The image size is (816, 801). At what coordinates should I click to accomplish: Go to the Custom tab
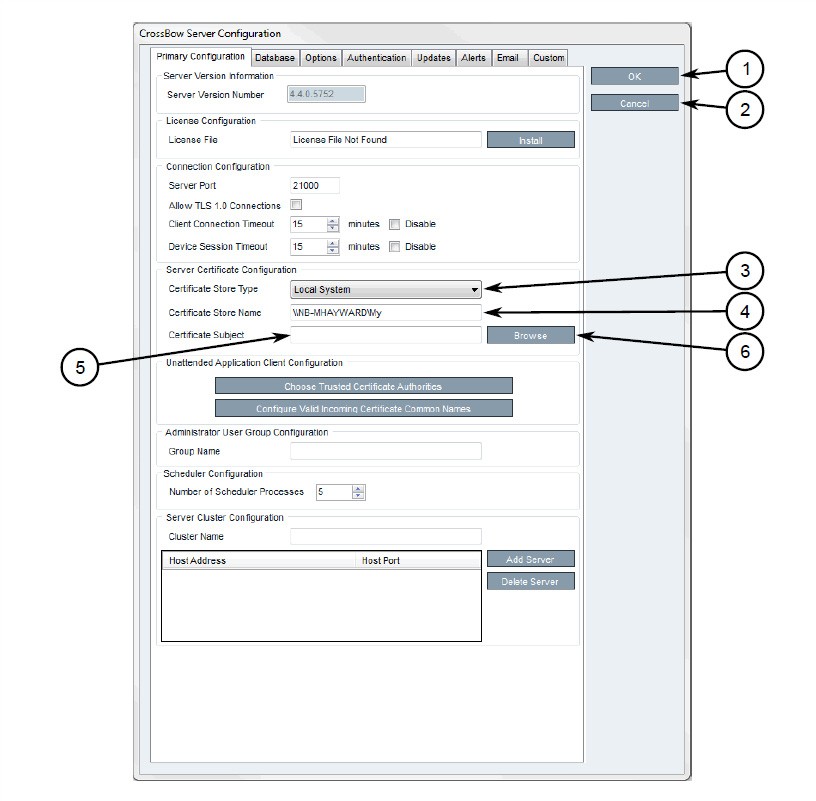(549, 58)
